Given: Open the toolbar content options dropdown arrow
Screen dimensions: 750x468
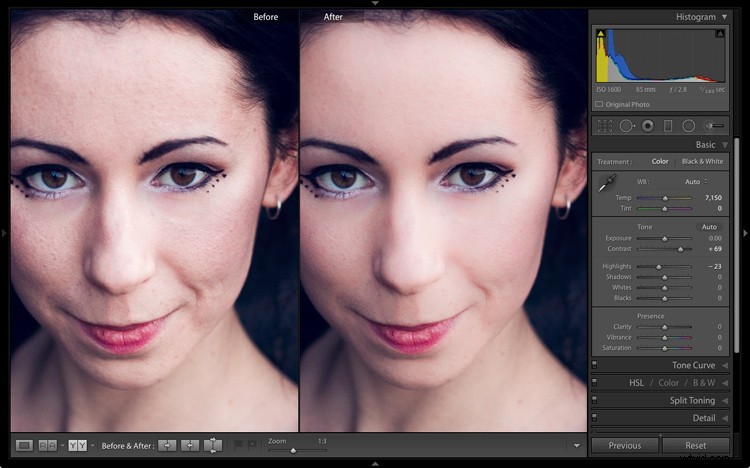Looking at the screenshot, I should [577, 446].
